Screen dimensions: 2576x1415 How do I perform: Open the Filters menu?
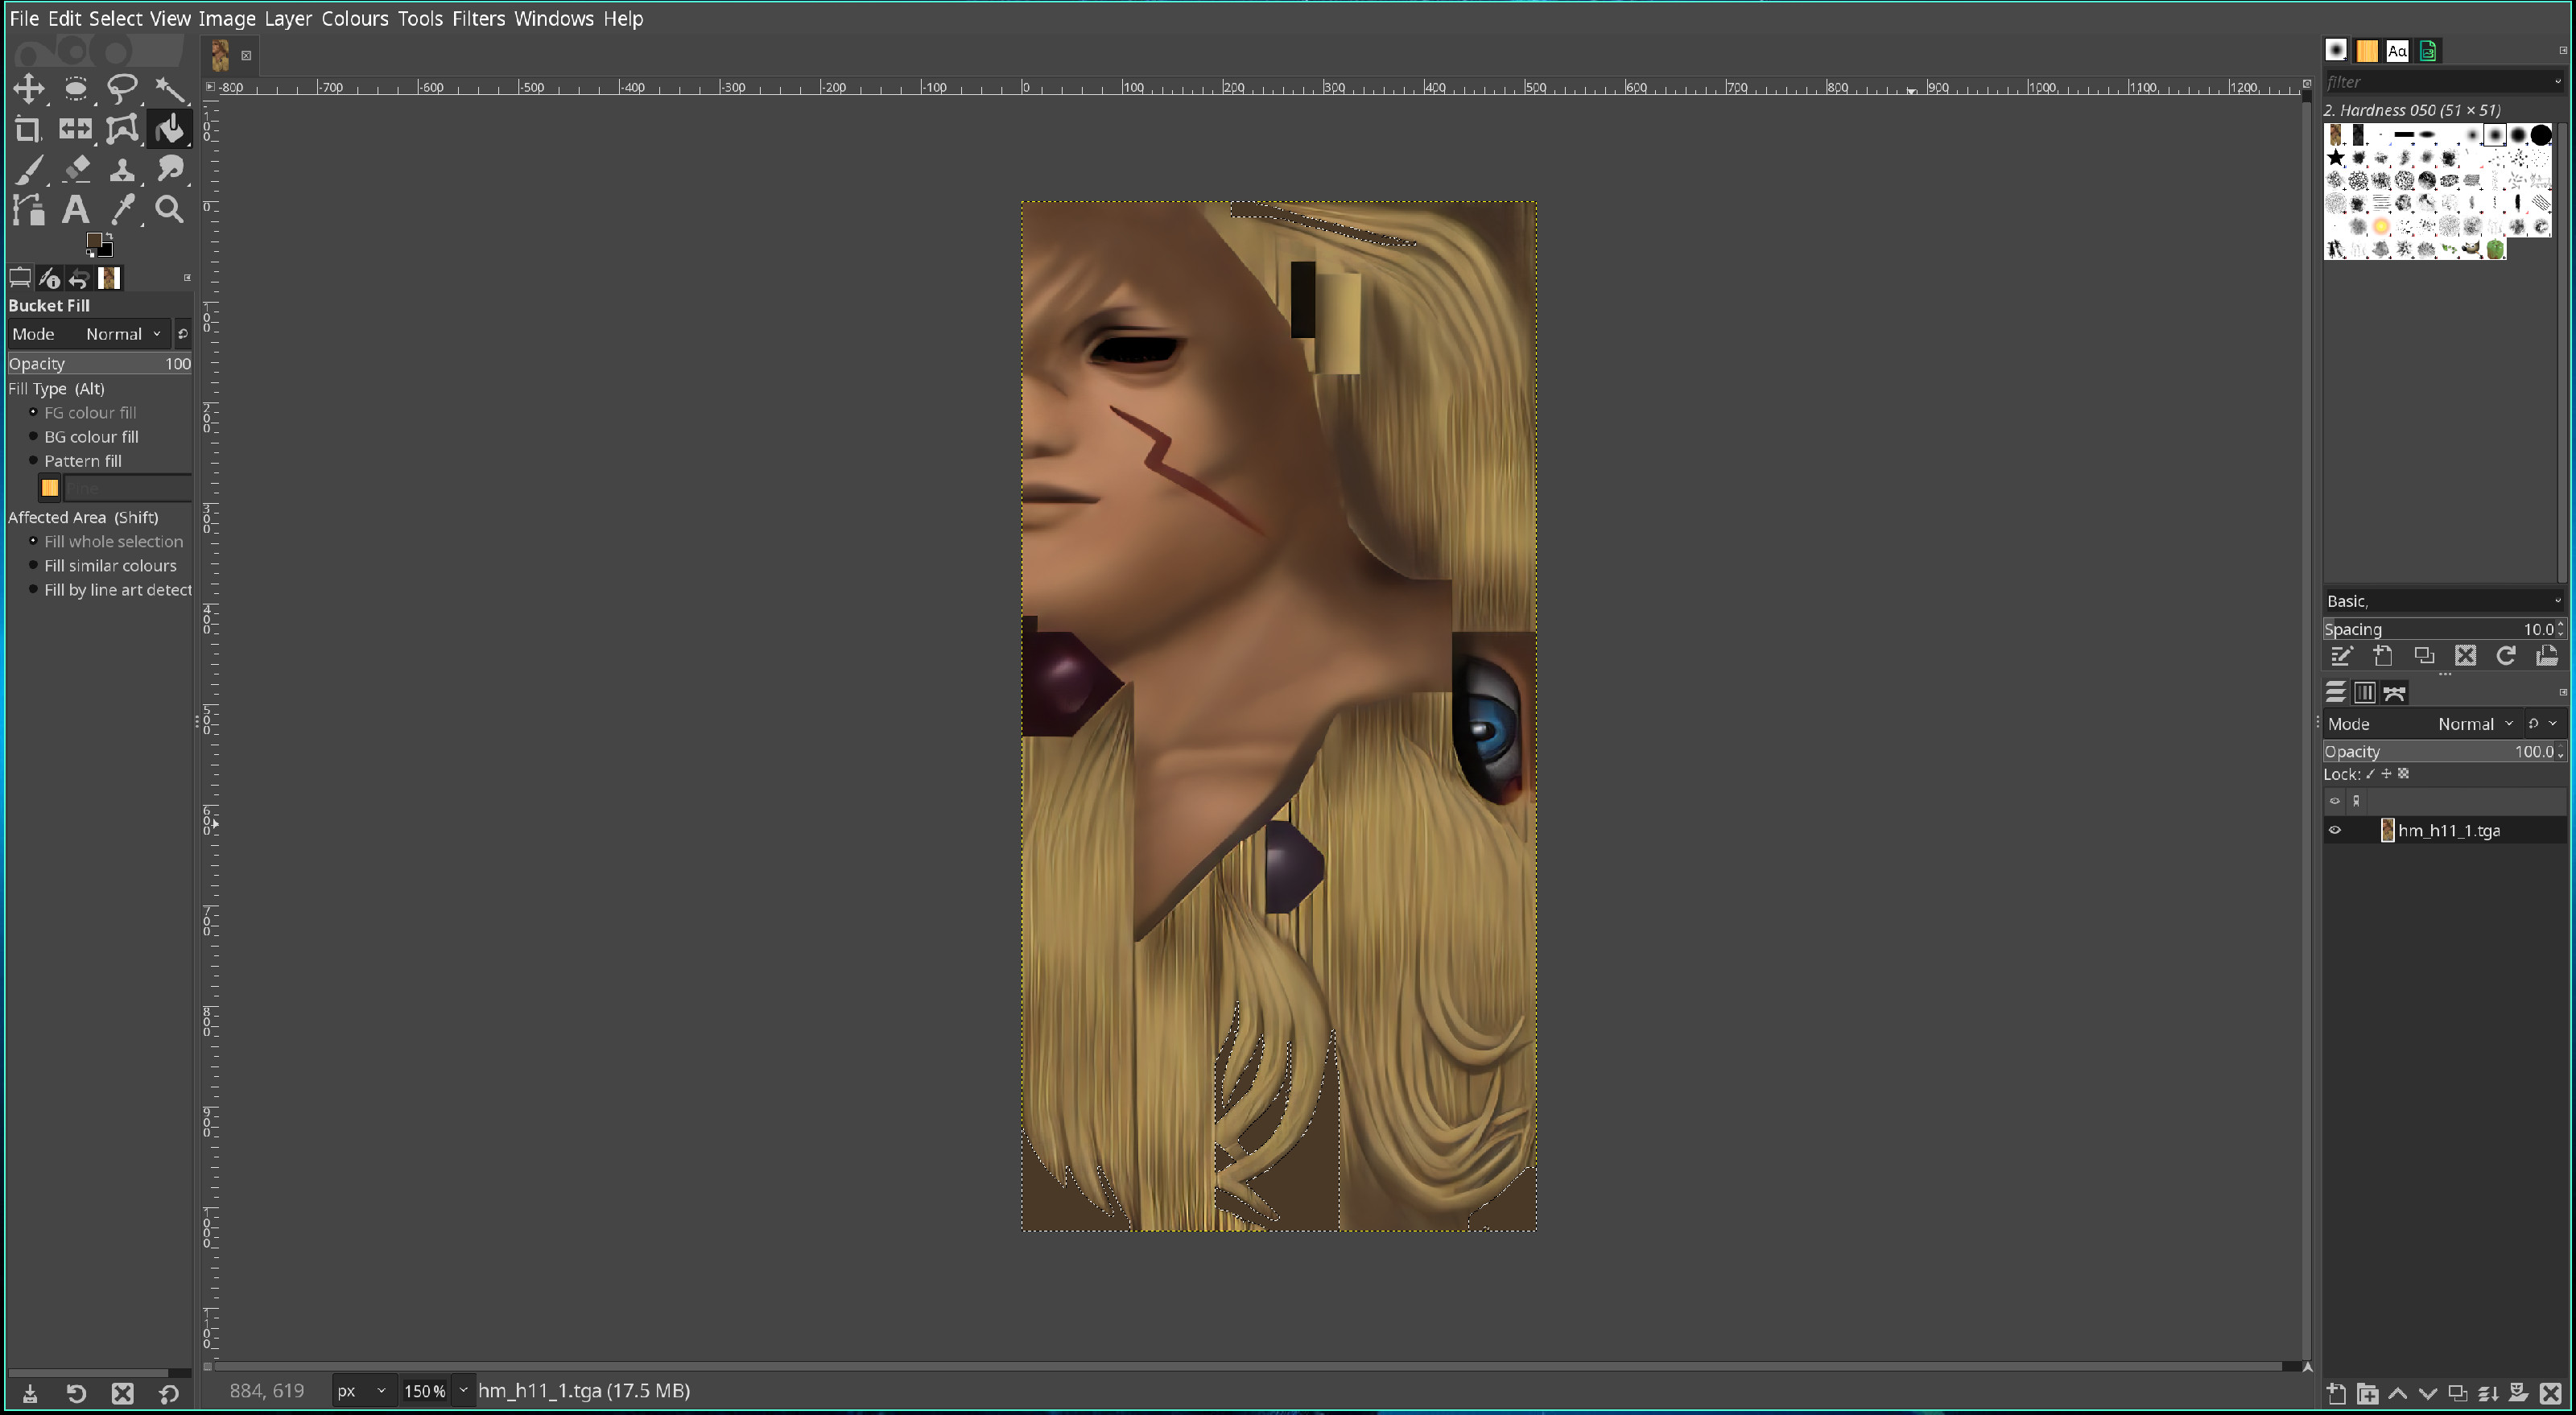click(x=478, y=18)
